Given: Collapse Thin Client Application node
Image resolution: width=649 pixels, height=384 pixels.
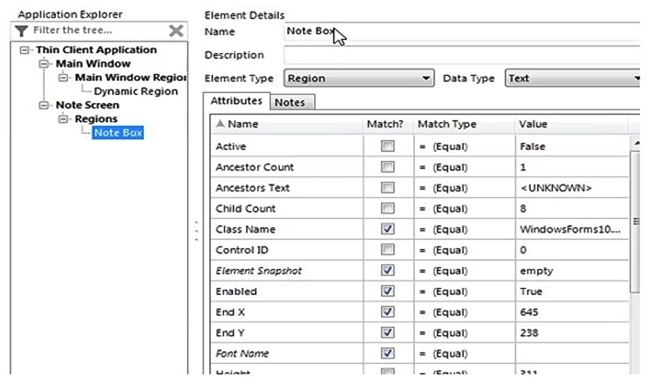Looking at the screenshot, I should [24, 50].
